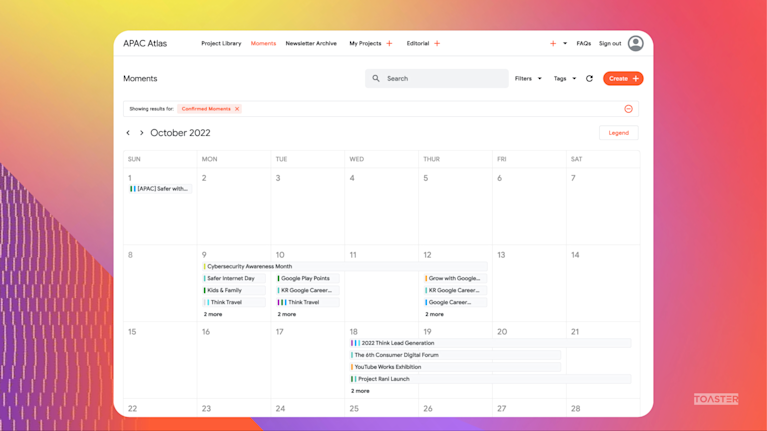The height and width of the screenshot is (431, 767).
Task: Expand 2 more events on the 18th
Action: (x=360, y=391)
